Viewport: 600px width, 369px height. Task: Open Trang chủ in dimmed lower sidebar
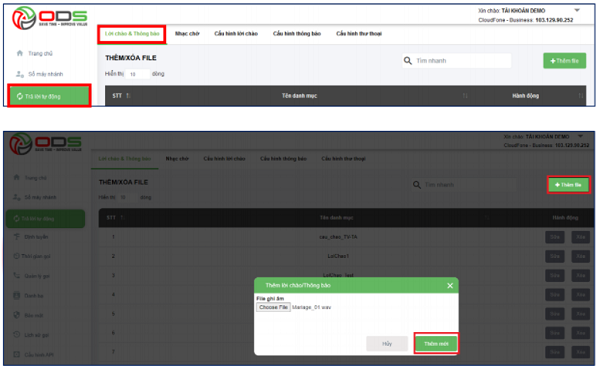tap(30, 178)
